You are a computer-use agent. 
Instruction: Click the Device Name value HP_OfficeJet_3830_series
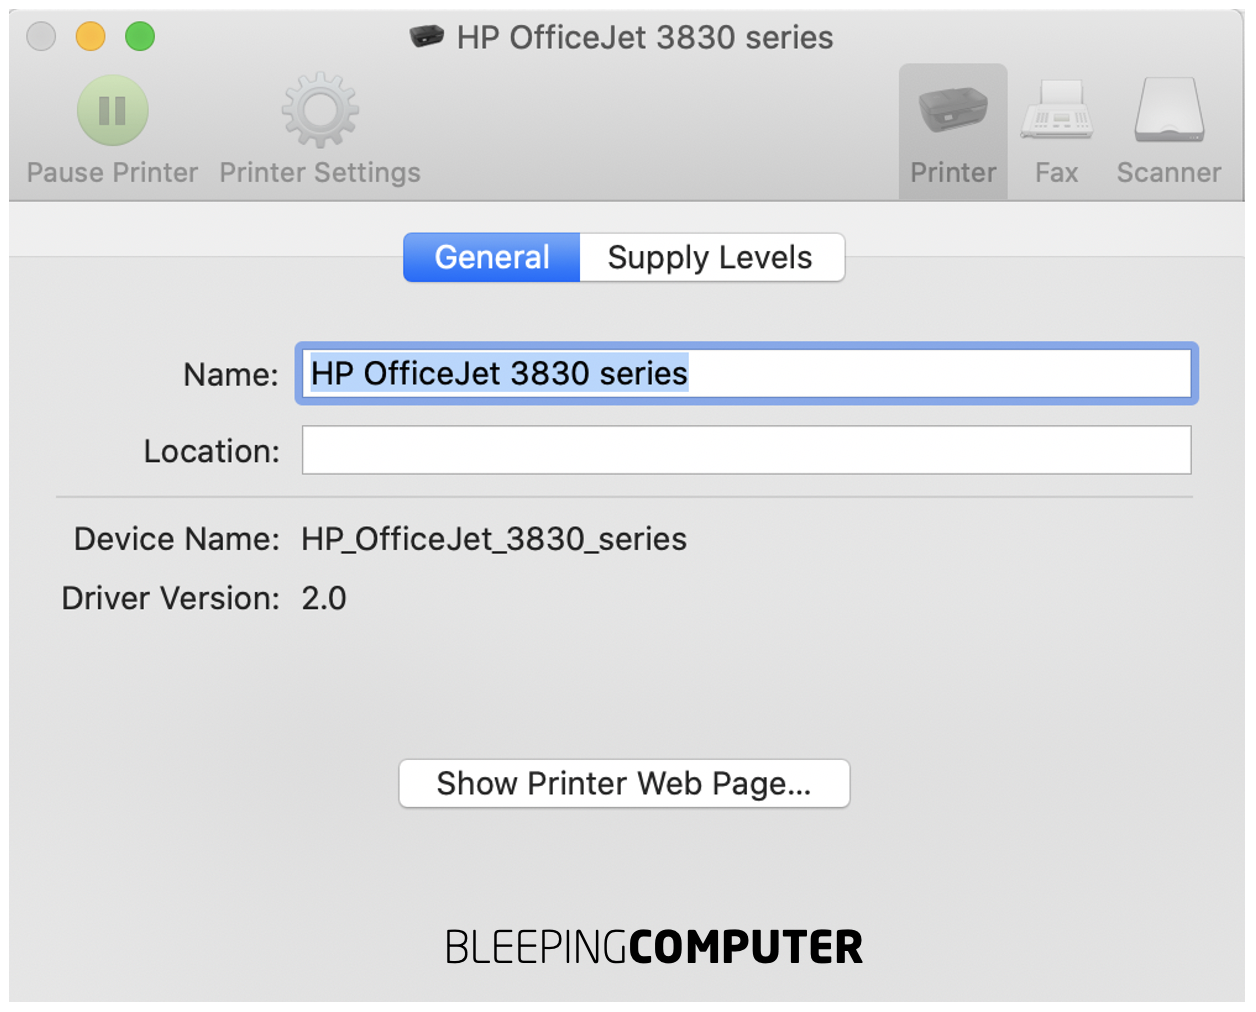click(494, 539)
